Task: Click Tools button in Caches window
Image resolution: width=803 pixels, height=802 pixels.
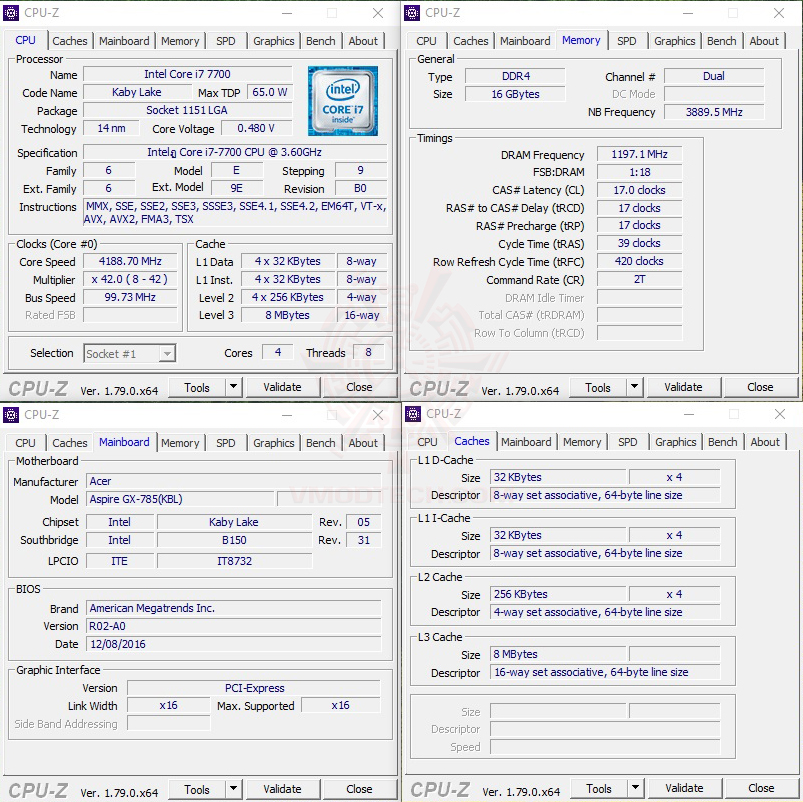Action: tap(599, 788)
